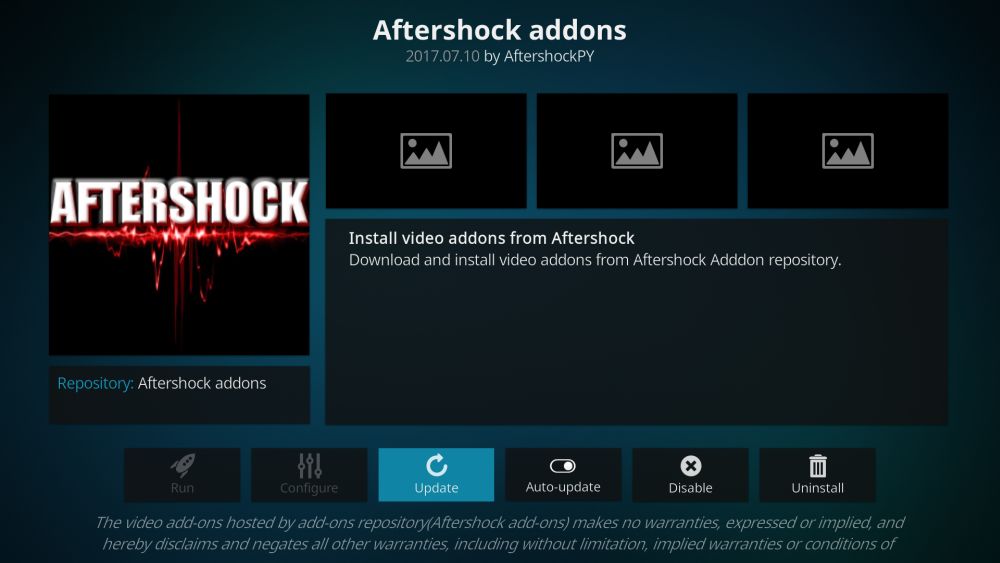Image resolution: width=1000 pixels, height=563 pixels.
Task: Click the AftershockPY author name
Action: point(549,56)
